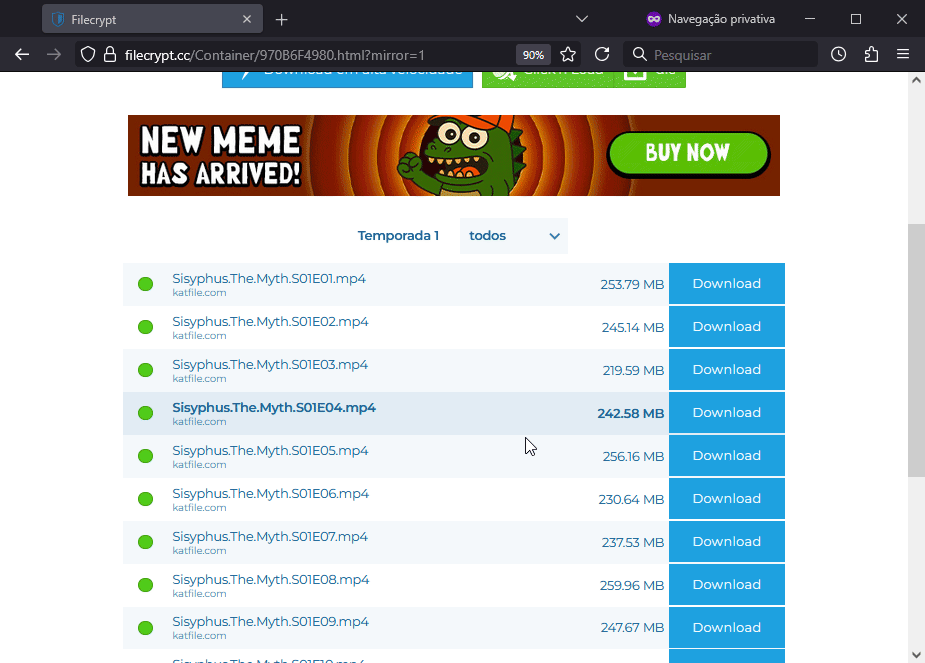925x663 pixels.
Task: Open tracking protection shield in address bar
Action: pyautogui.click(x=88, y=55)
